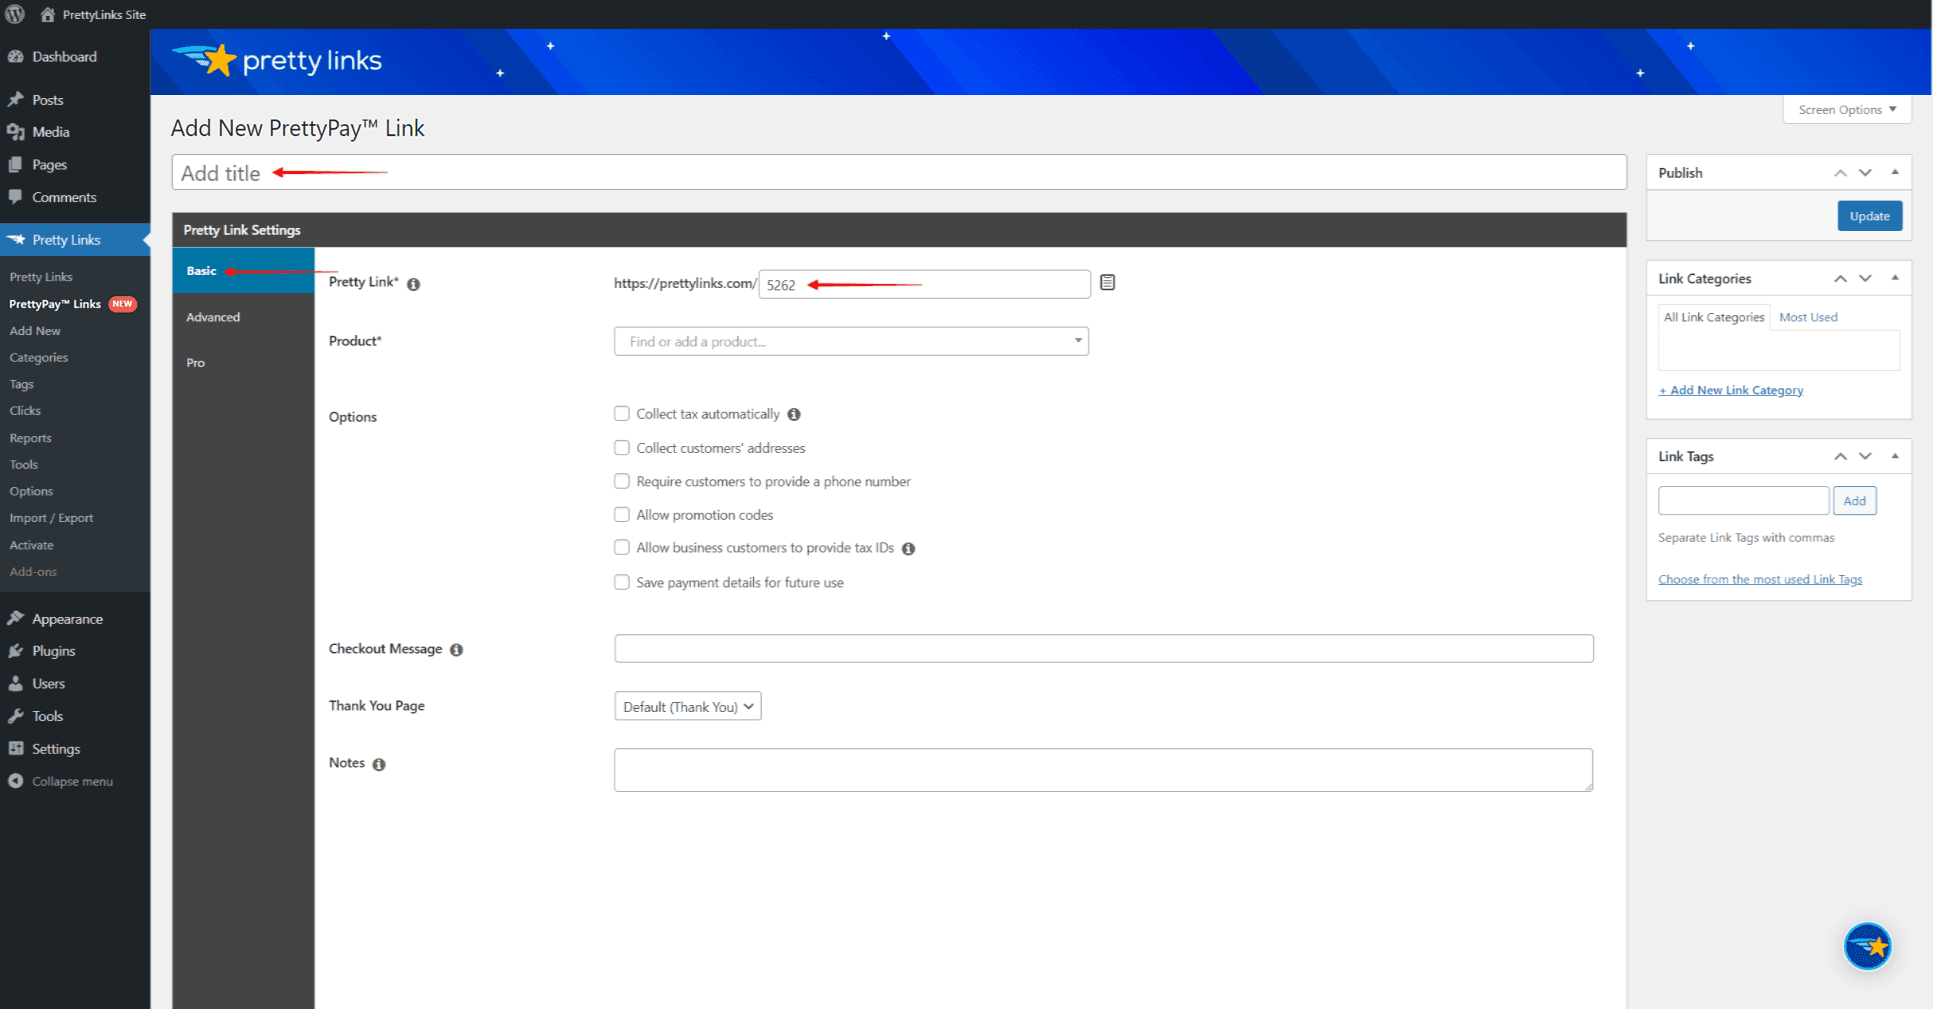The height and width of the screenshot is (1009, 1933).
Task: Click the info icon beside Notes
Action: point(378,763)
